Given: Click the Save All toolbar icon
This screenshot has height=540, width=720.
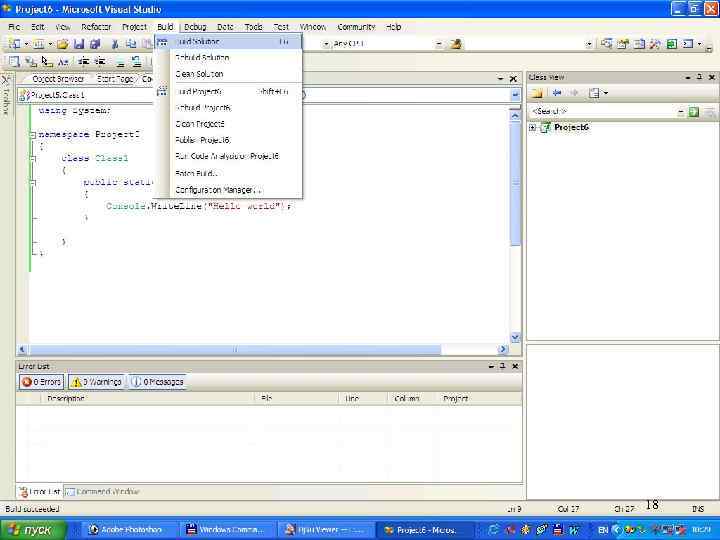Looking at the screenshot, I should coord(95,44).
